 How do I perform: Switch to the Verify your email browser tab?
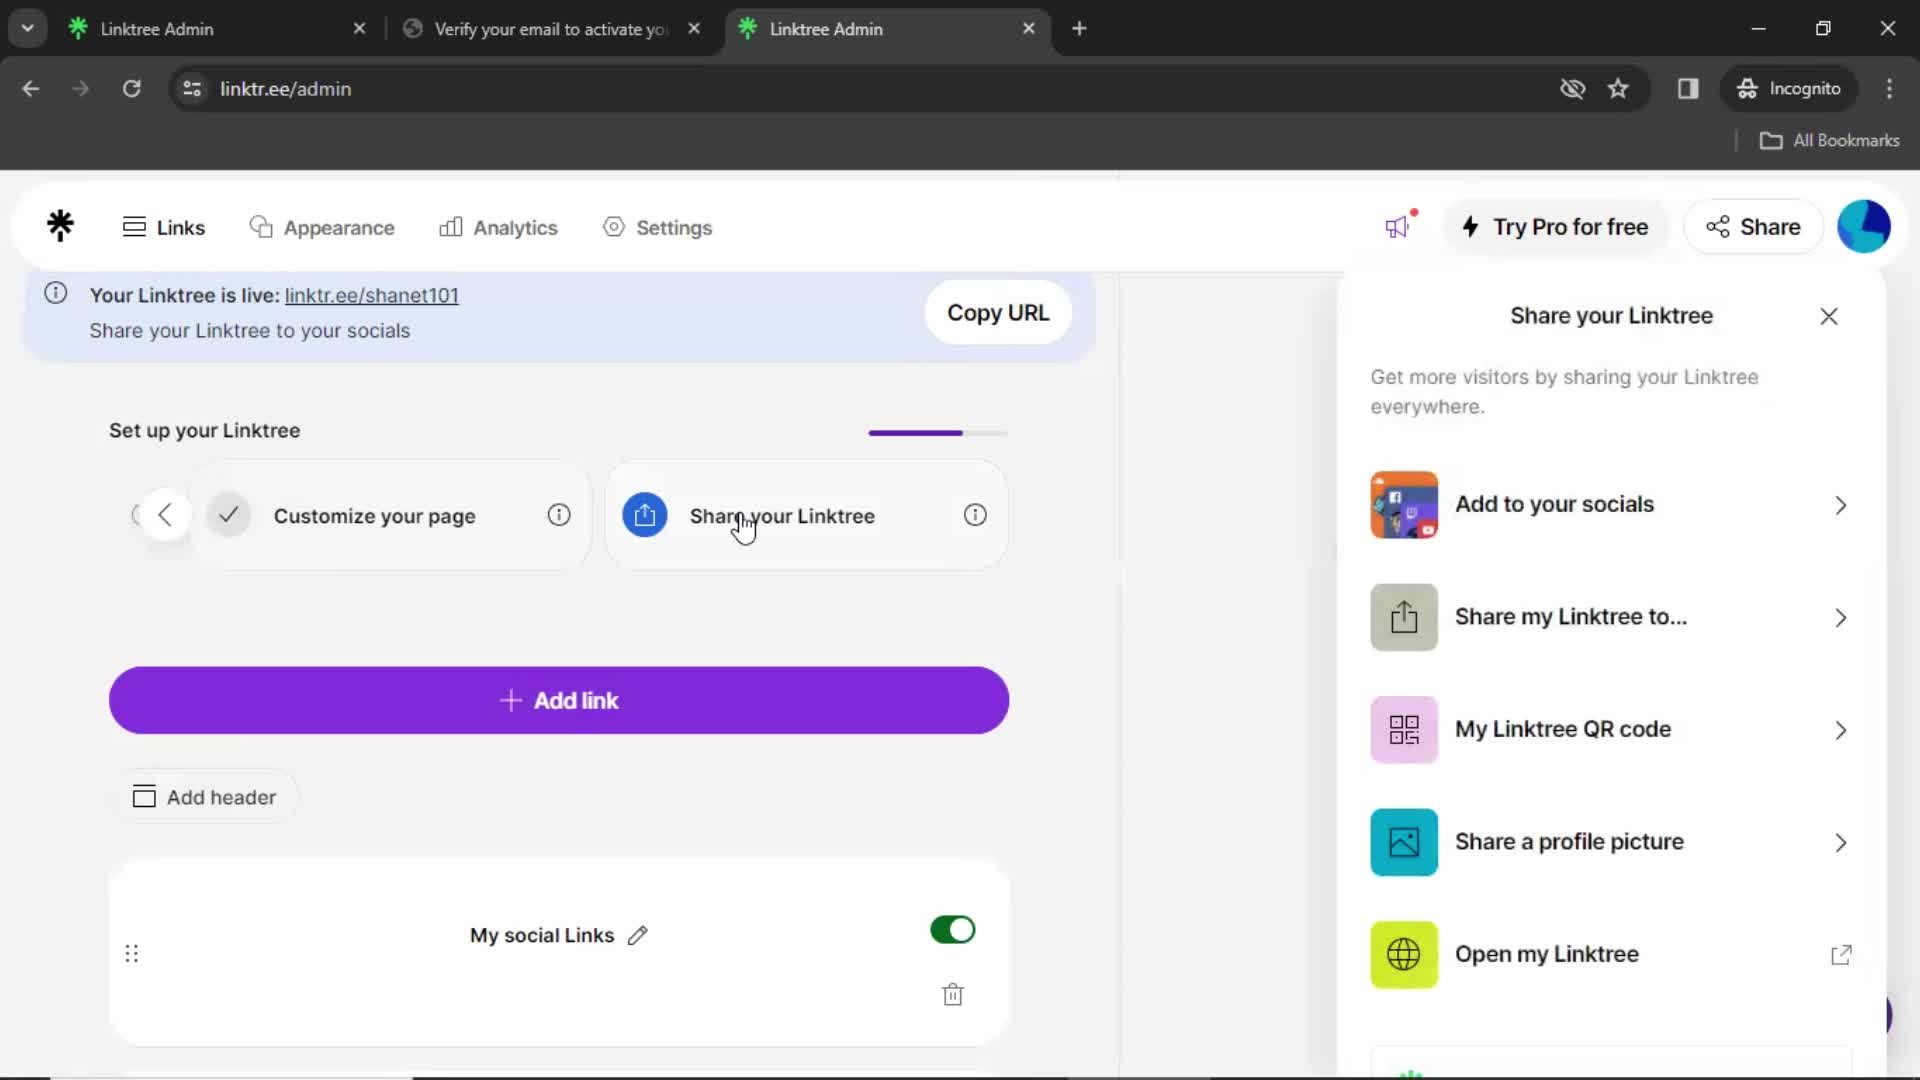coord(550,29)
